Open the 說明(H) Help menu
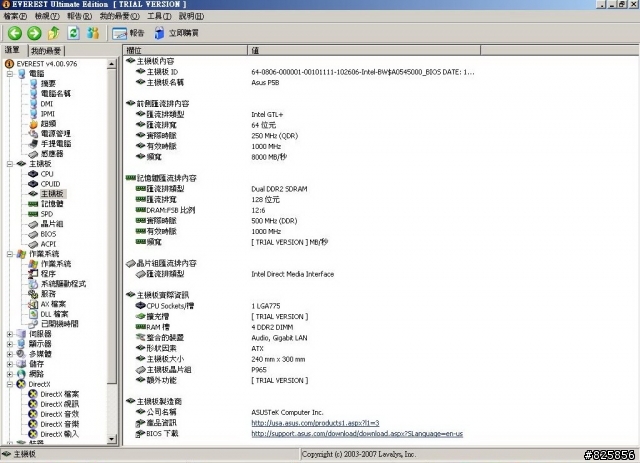640x463 pixels. [x=191, y=16]
